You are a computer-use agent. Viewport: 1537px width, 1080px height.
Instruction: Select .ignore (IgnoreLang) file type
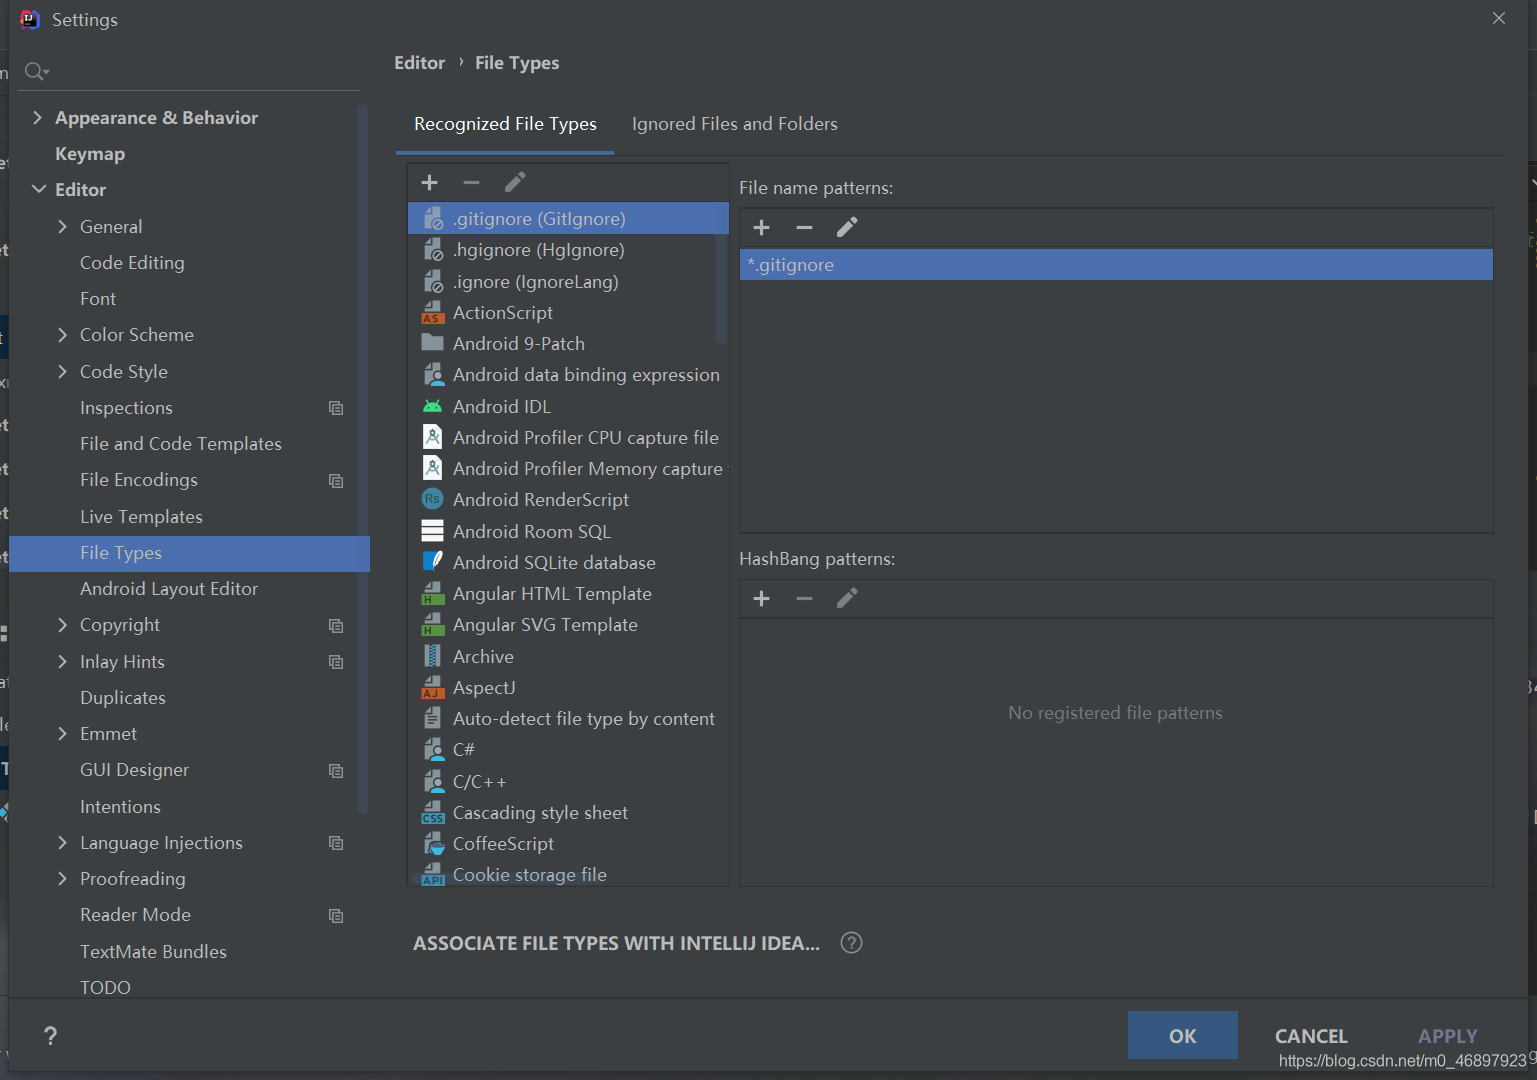[x=568, y=282]
